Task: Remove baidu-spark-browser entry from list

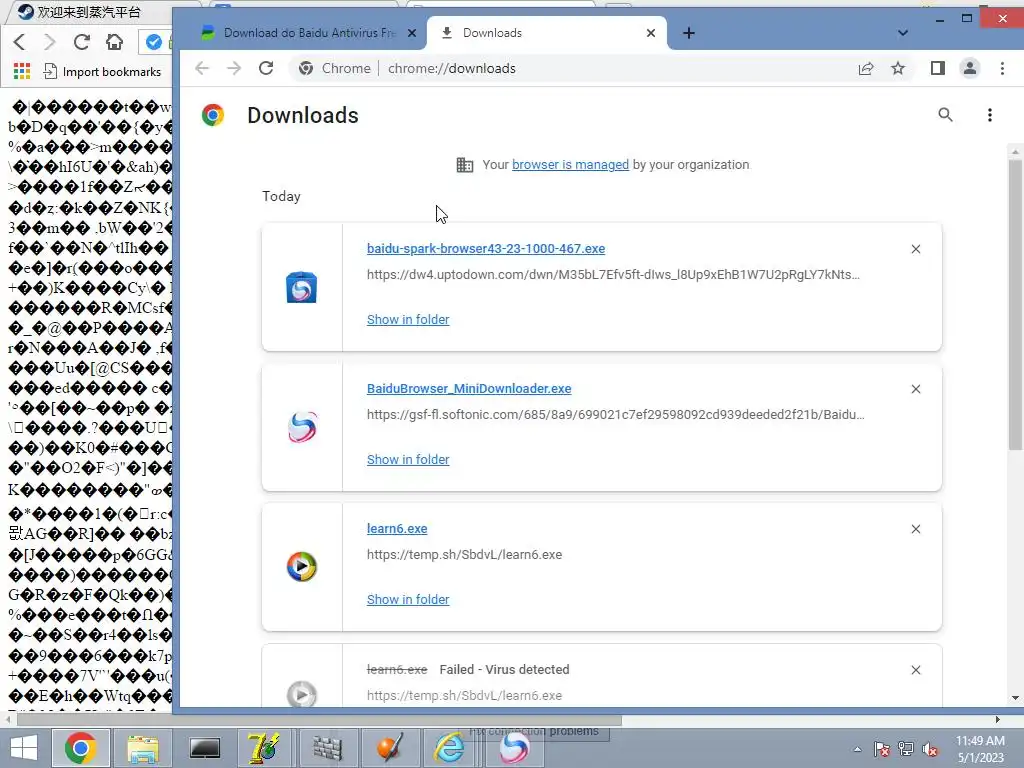Action: pyautogui.click(x=916, y=249)
